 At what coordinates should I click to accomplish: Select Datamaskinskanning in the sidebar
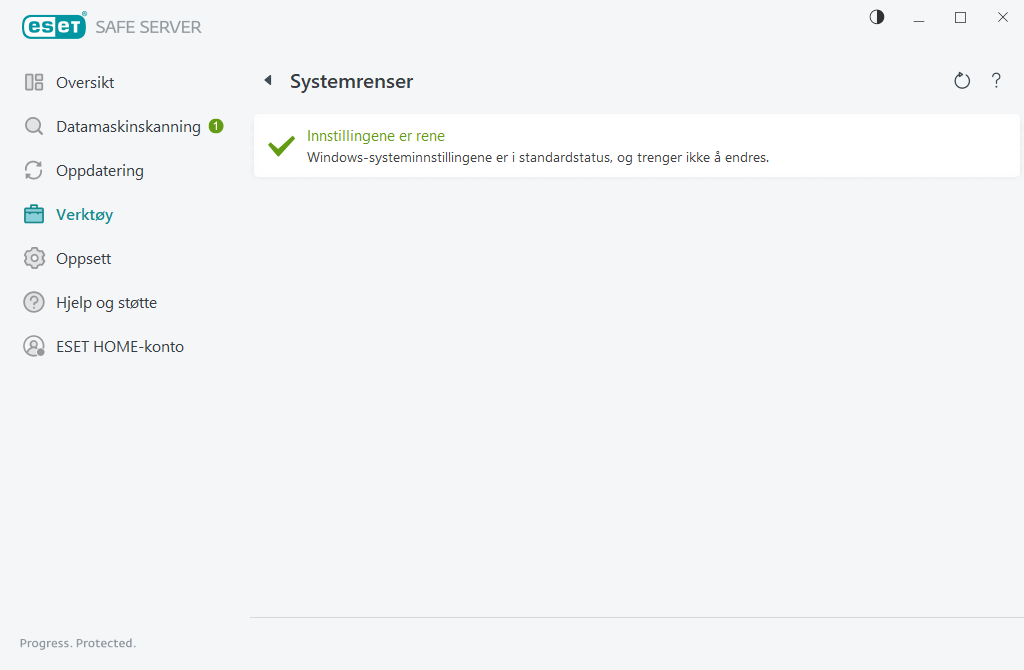pos(128,127)
